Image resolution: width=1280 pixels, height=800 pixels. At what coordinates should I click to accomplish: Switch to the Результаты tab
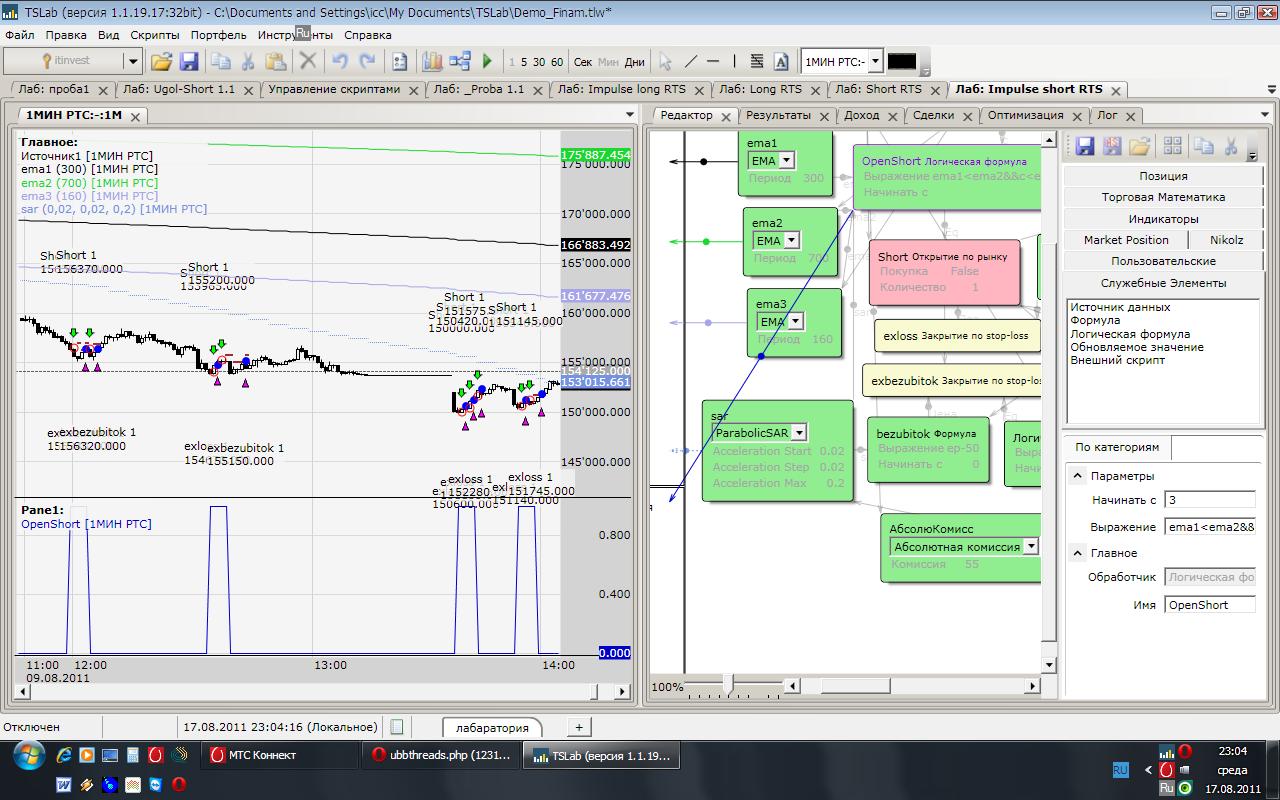click(x=778, y=115)
